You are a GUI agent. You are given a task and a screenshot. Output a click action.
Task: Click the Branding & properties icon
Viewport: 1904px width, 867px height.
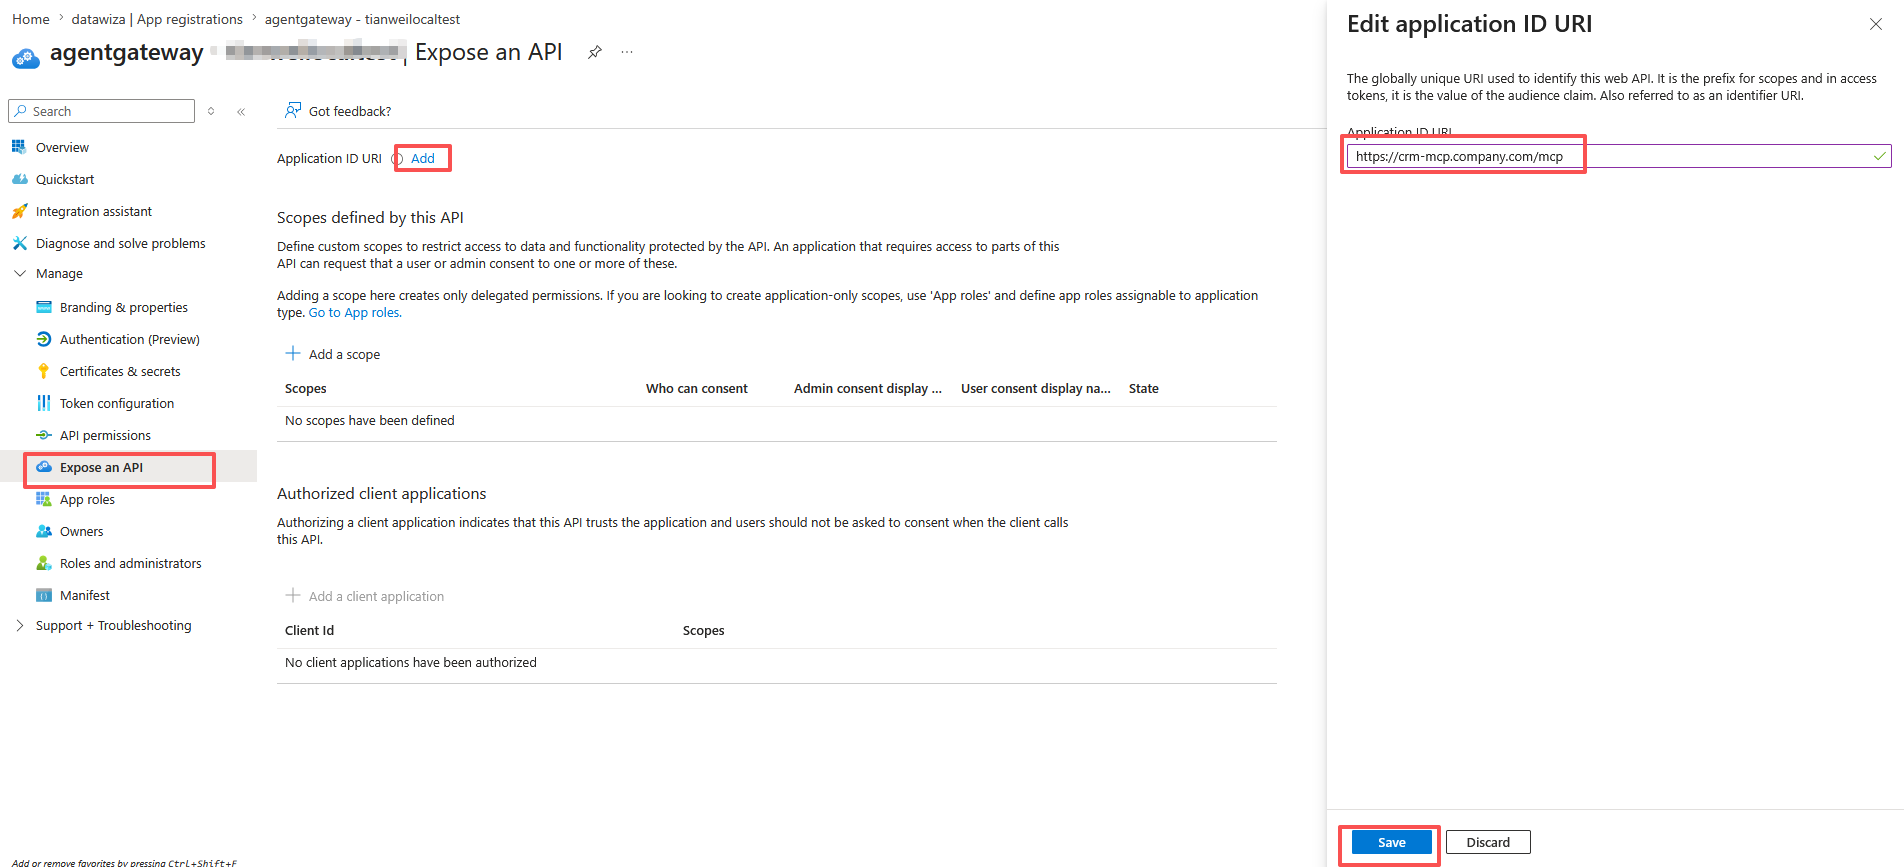(x=43, y=307)
